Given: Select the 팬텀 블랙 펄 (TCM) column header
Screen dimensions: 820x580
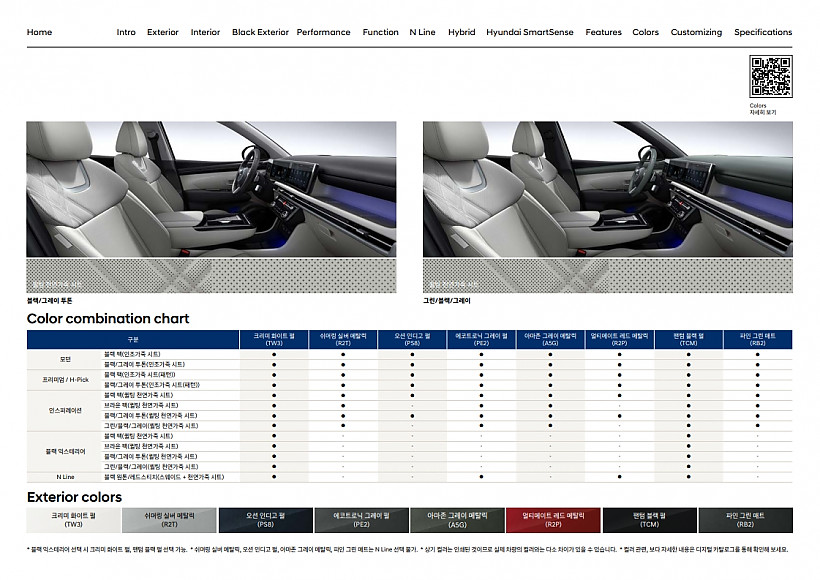Looking at the screenshot, I should coord(688,339).
